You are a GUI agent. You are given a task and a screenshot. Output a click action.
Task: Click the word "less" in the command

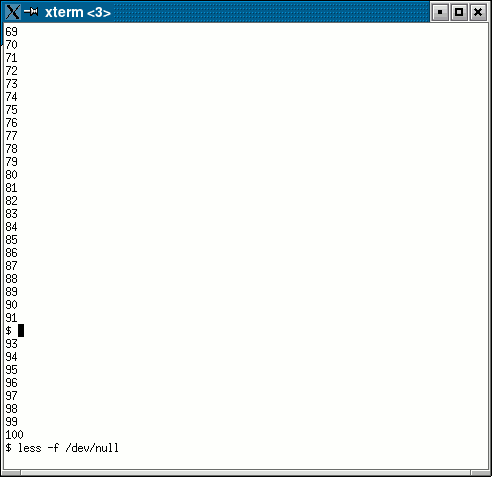[x=30, y=448]
